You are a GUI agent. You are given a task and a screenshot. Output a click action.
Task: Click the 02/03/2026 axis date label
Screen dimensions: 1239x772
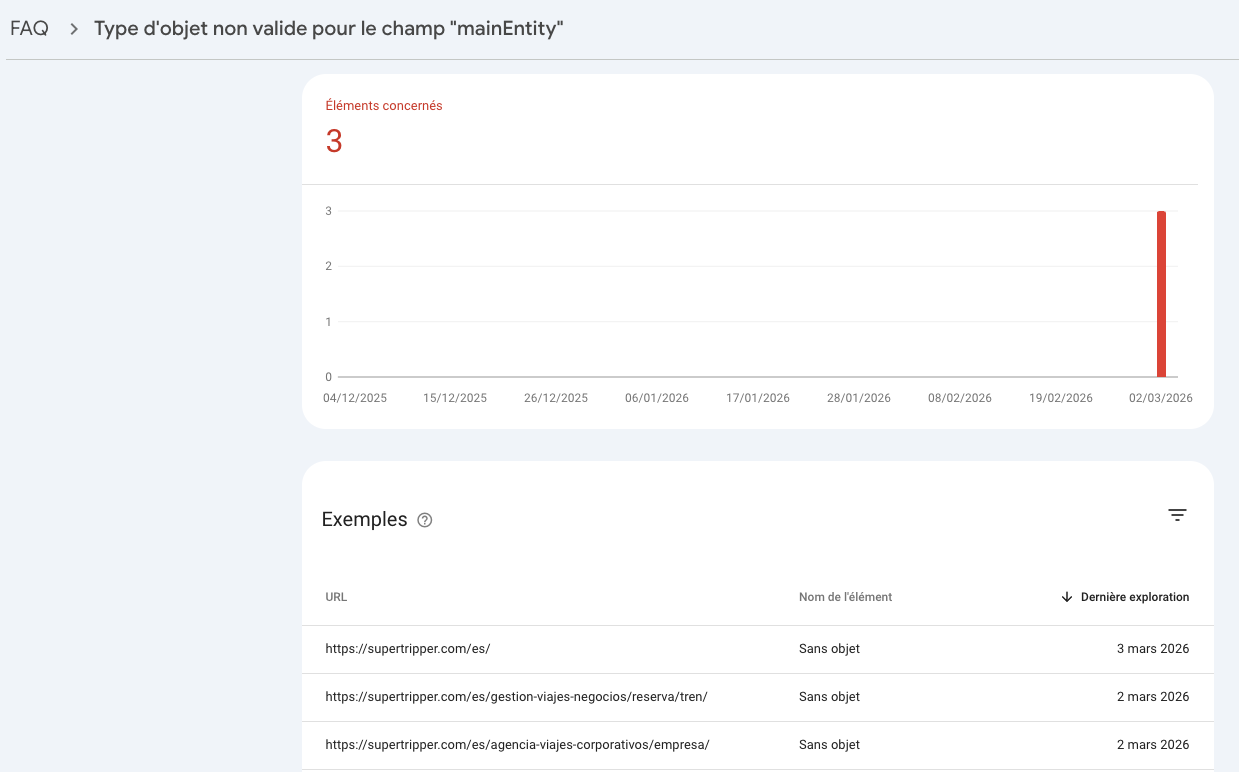click(1161, 398)
